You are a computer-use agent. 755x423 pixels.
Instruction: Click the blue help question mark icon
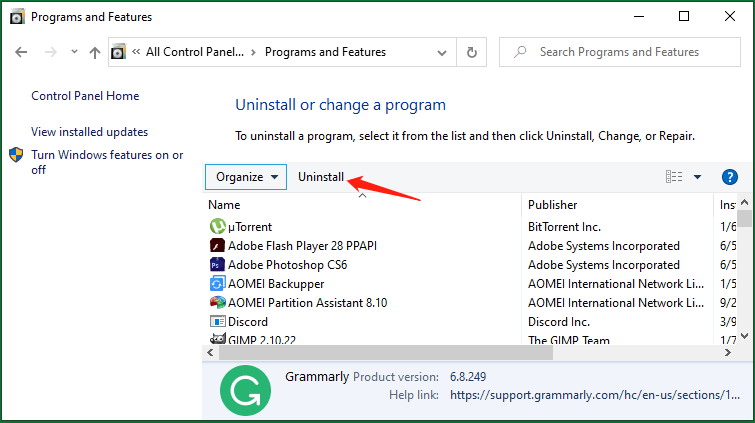(729, 177)
